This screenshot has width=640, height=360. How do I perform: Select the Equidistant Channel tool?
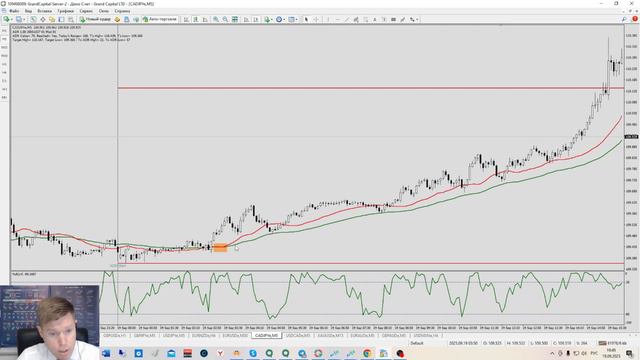click(356, 19)
